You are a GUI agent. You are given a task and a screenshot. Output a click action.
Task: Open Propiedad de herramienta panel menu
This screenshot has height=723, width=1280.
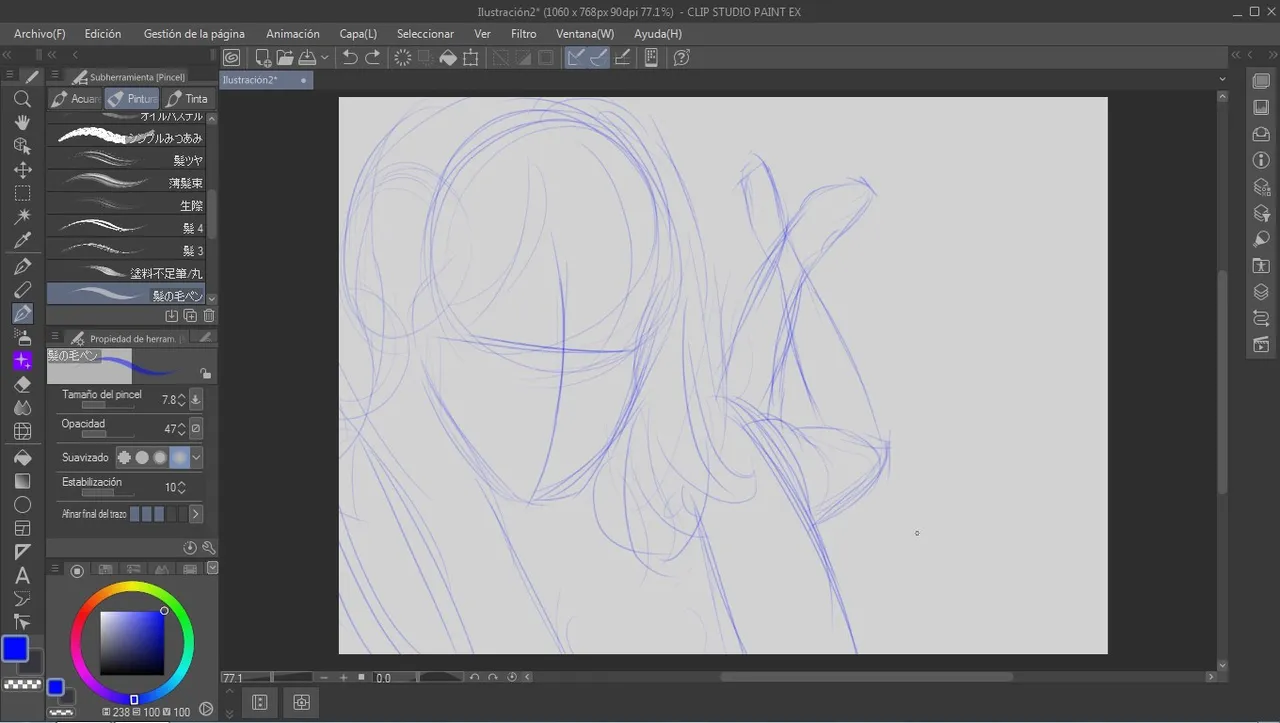tap(56, 339)
